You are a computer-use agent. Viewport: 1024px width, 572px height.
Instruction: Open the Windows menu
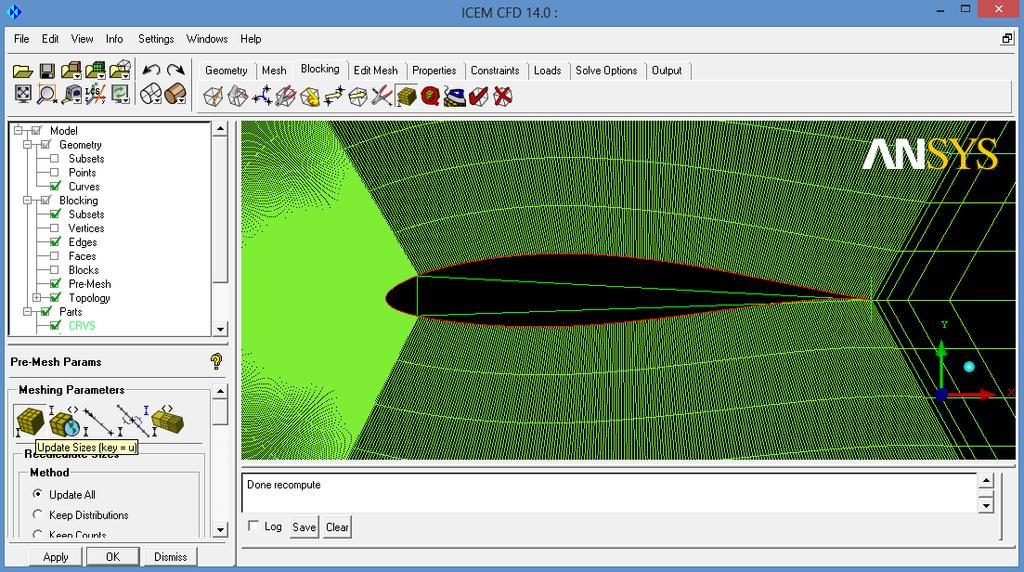(207, 39)
